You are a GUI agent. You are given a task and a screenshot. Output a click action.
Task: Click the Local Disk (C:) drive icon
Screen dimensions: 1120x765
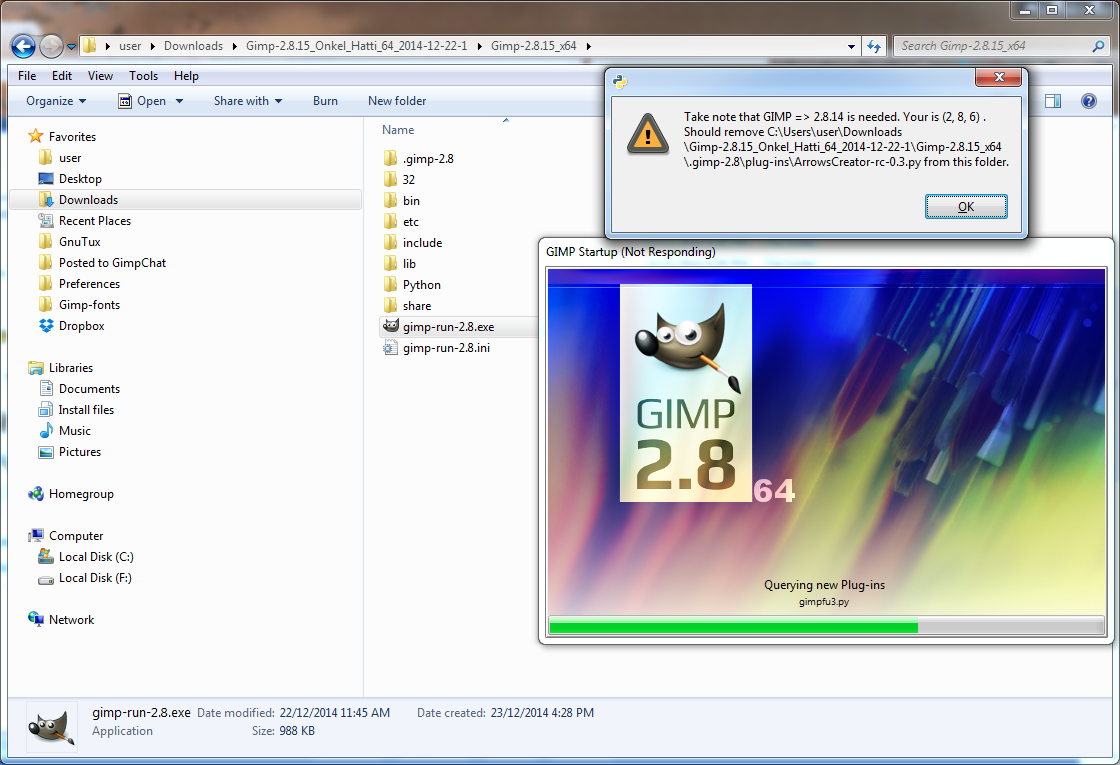46,556
